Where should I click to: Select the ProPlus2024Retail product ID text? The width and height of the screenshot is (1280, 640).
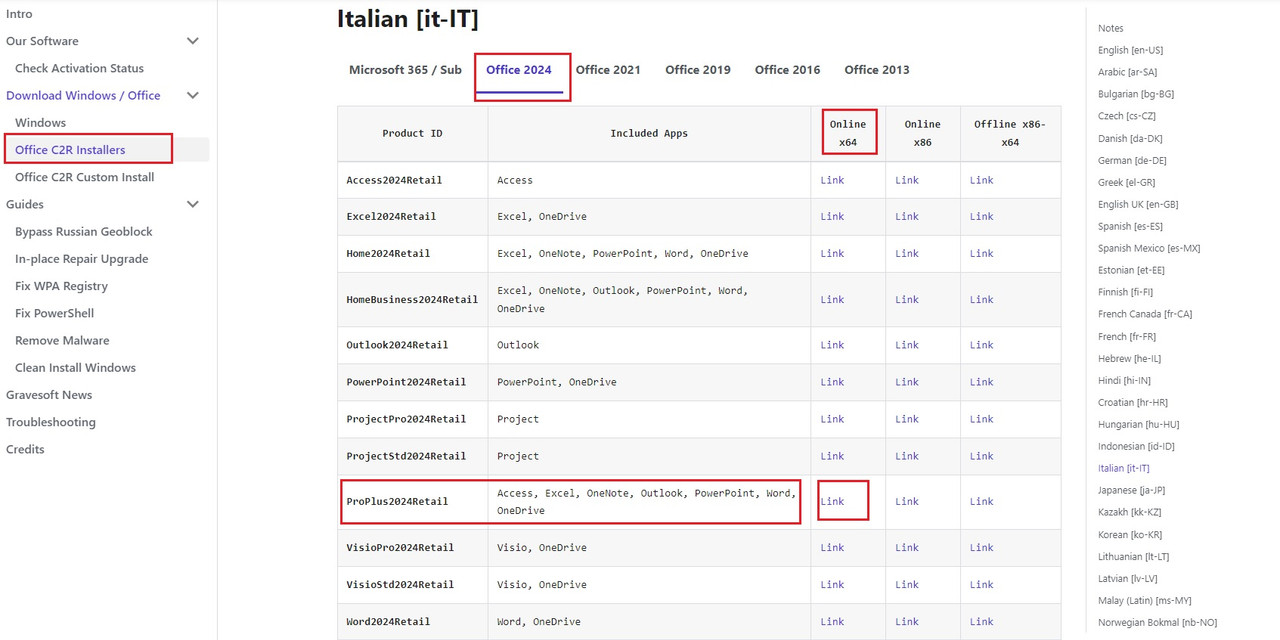[x=397, y=502]
